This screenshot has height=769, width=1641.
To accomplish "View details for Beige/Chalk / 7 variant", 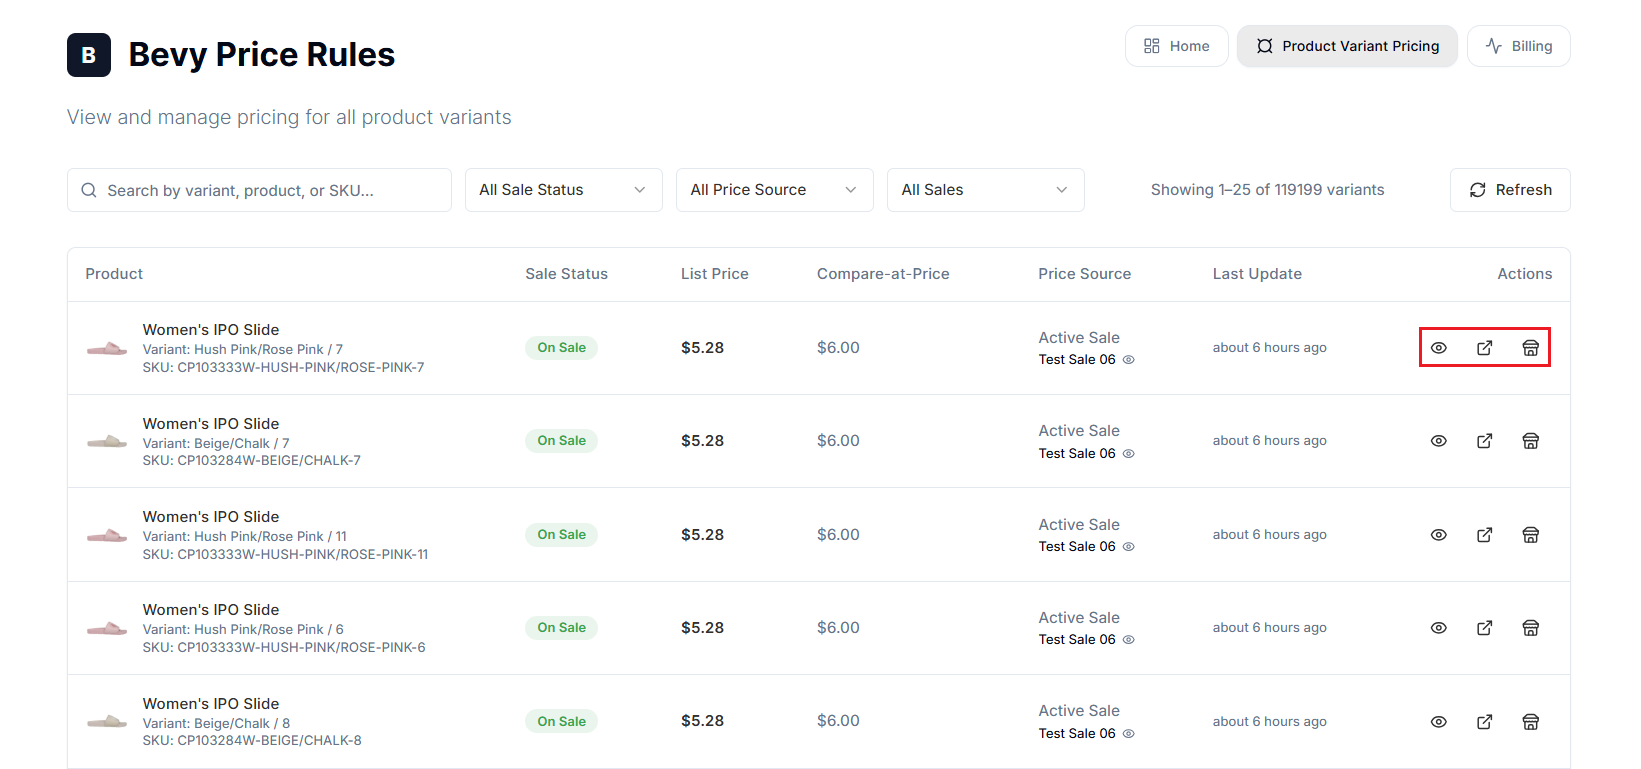I will click(1439, 441).
